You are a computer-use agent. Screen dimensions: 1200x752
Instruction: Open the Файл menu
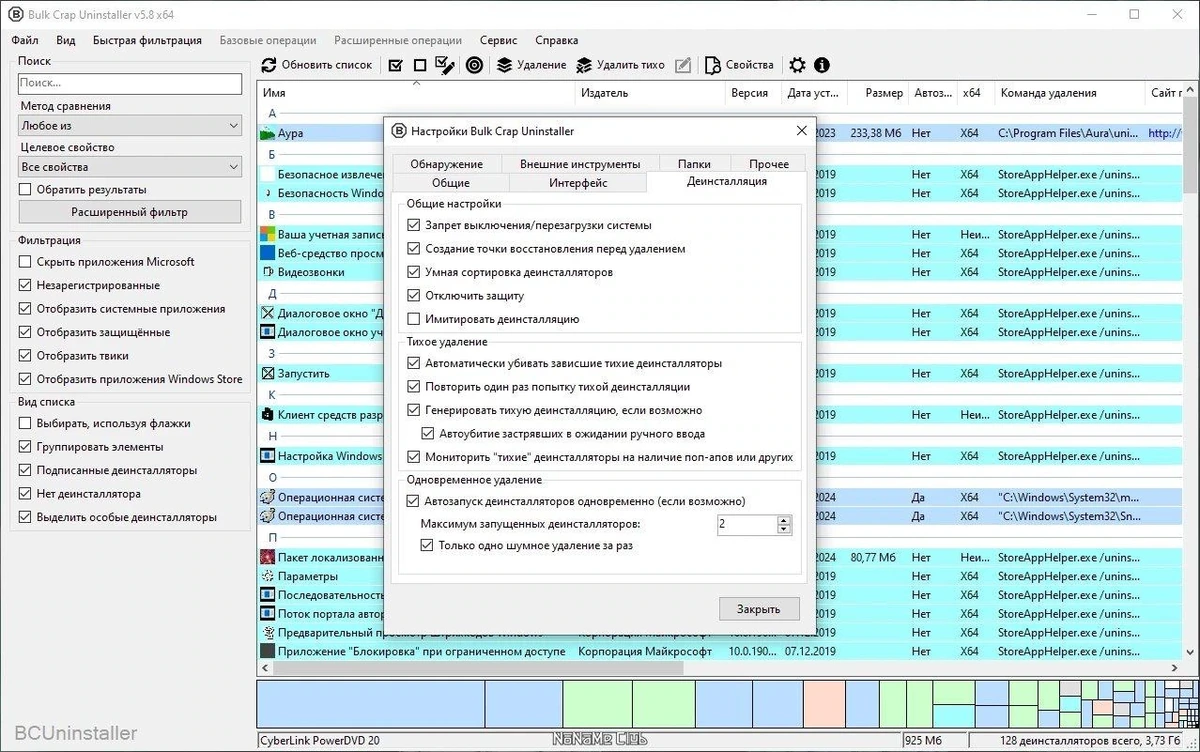(x=26, y=40)
